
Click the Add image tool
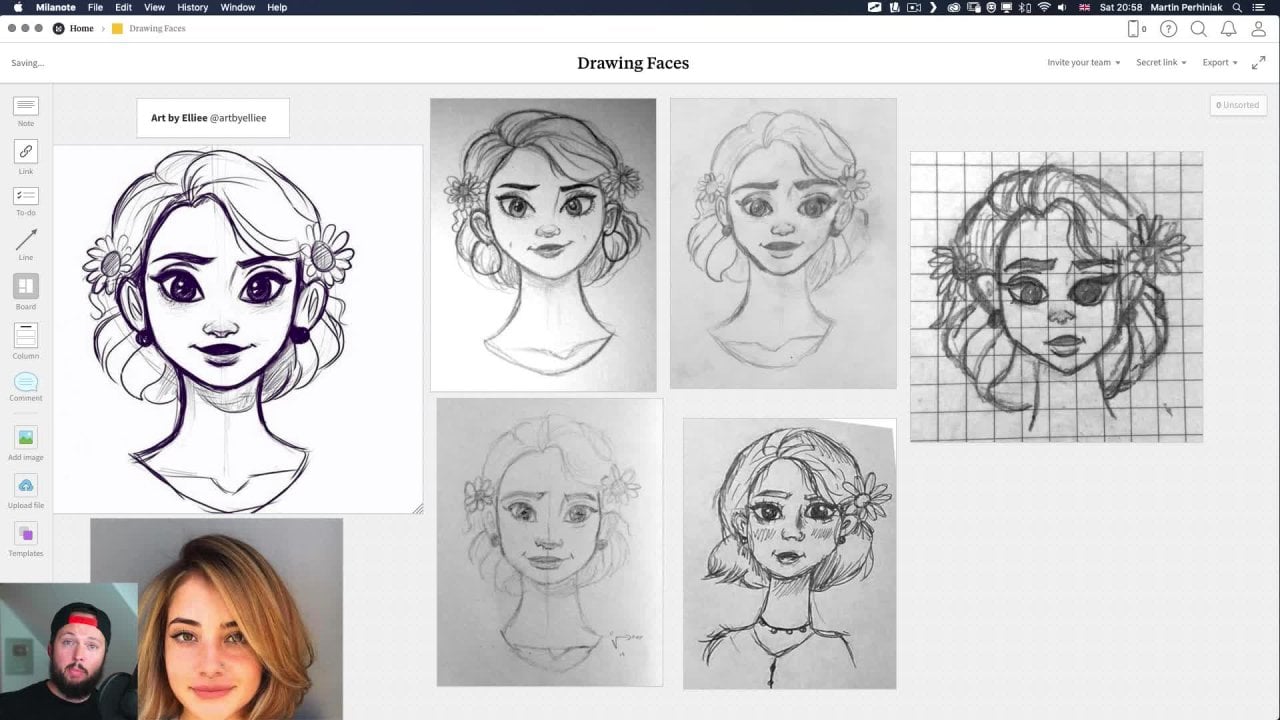tap(26, 438)
